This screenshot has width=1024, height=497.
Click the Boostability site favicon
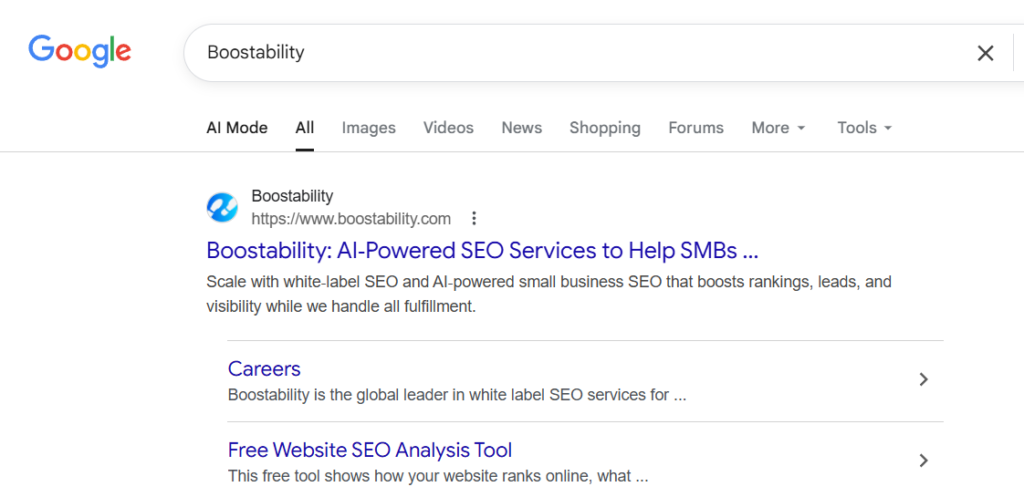point(222,207)
